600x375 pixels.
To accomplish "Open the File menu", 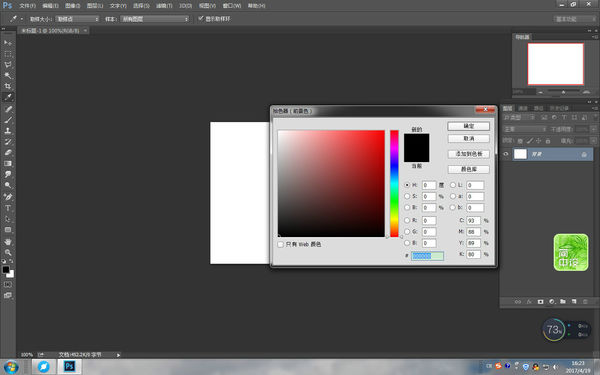I will click(27, 6).
